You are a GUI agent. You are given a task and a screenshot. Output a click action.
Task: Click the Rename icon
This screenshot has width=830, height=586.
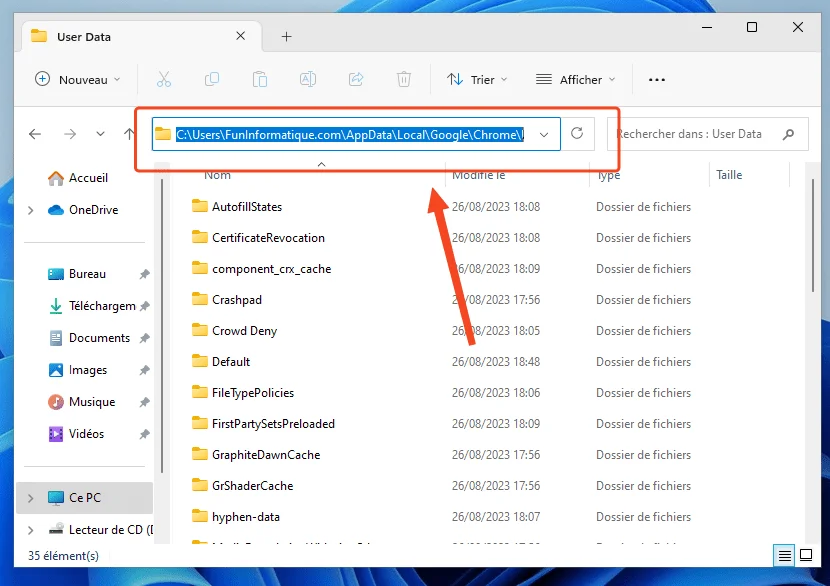pyautogui.click(x=308, y=79)
